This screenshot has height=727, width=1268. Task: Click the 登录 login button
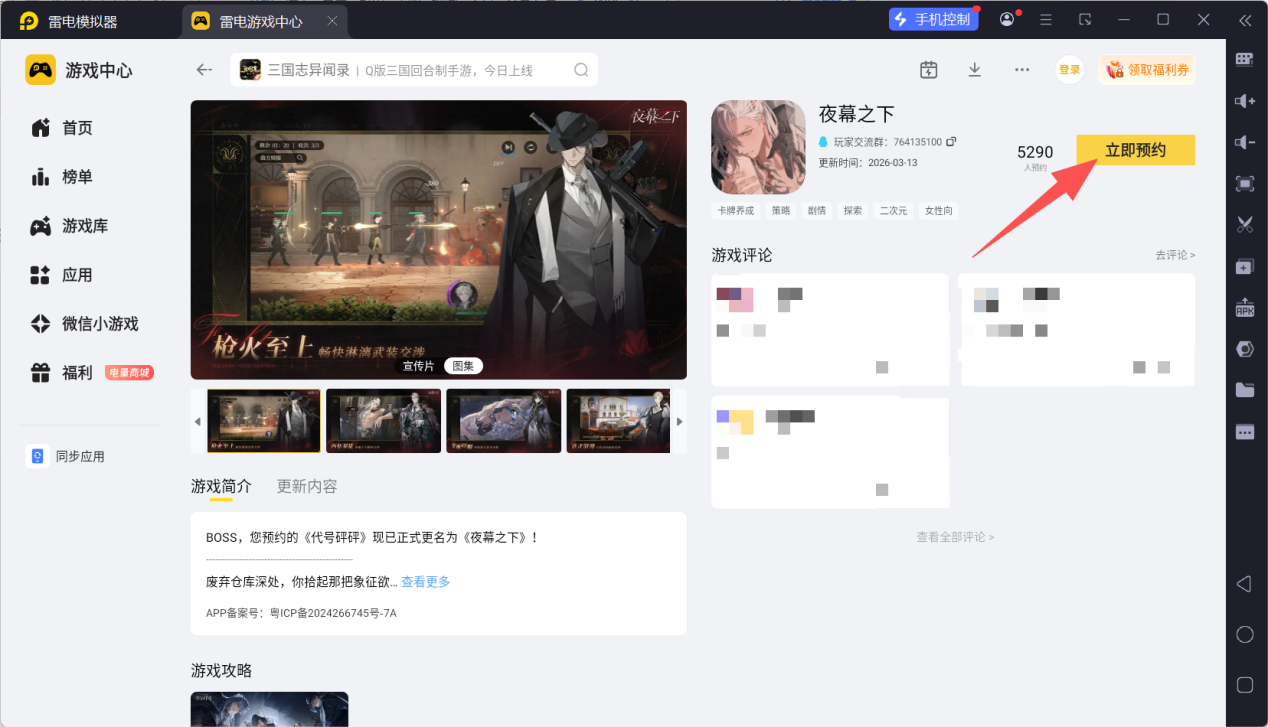coord(1070,70)
